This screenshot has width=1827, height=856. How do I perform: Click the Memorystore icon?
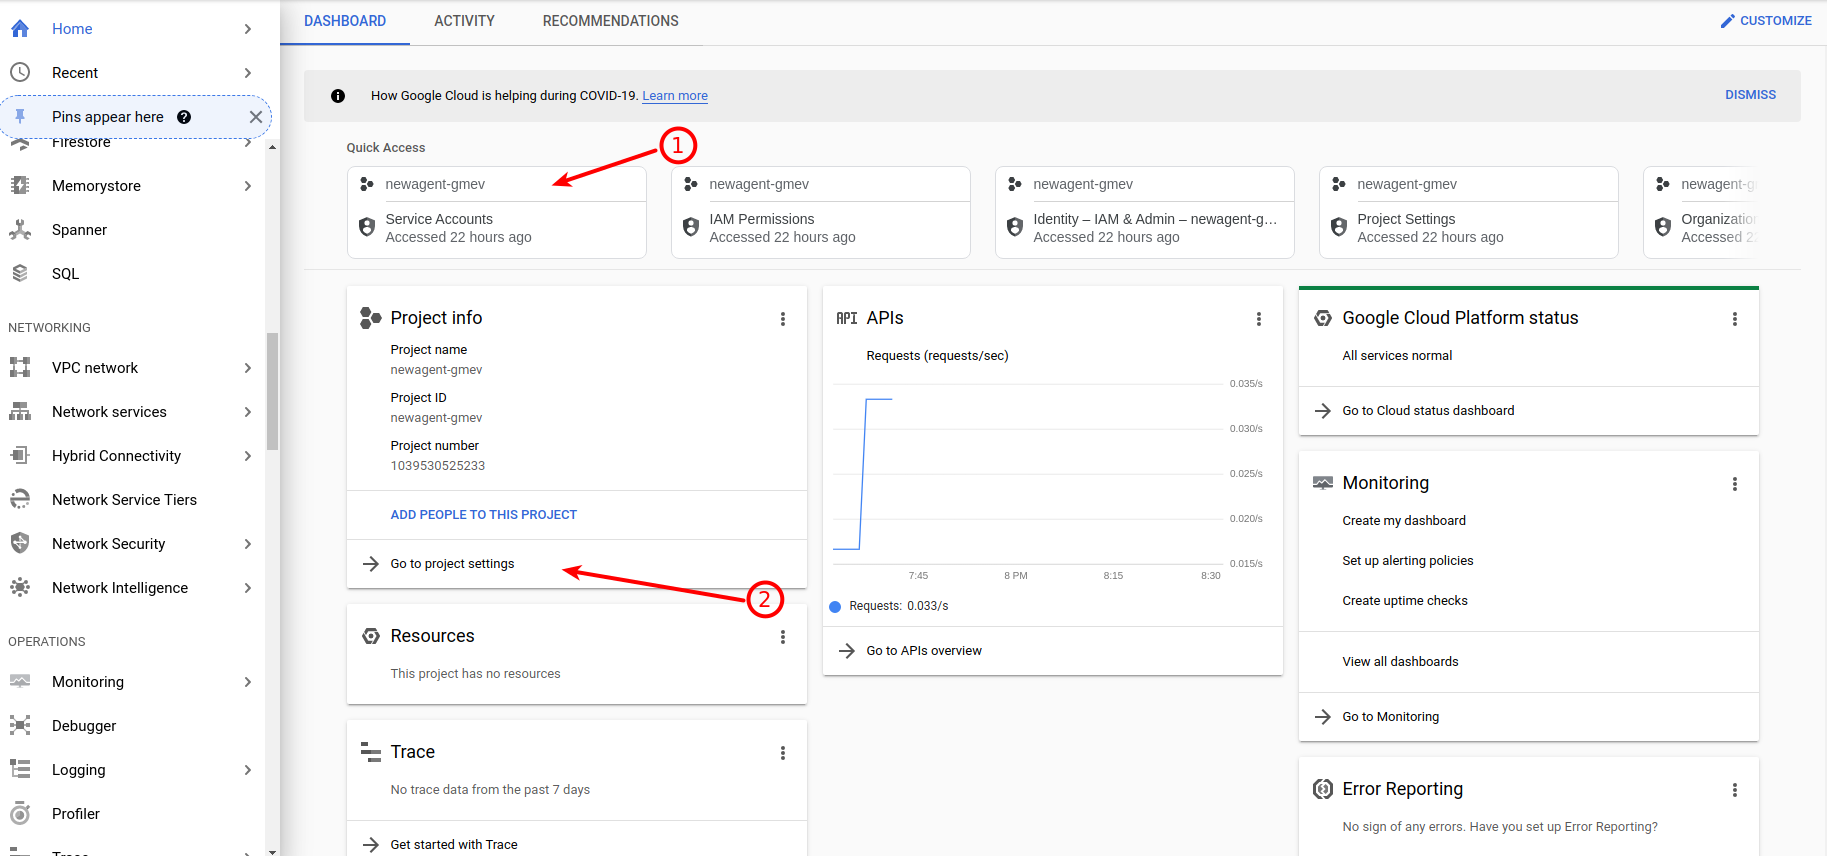click(x=20, y=186)
